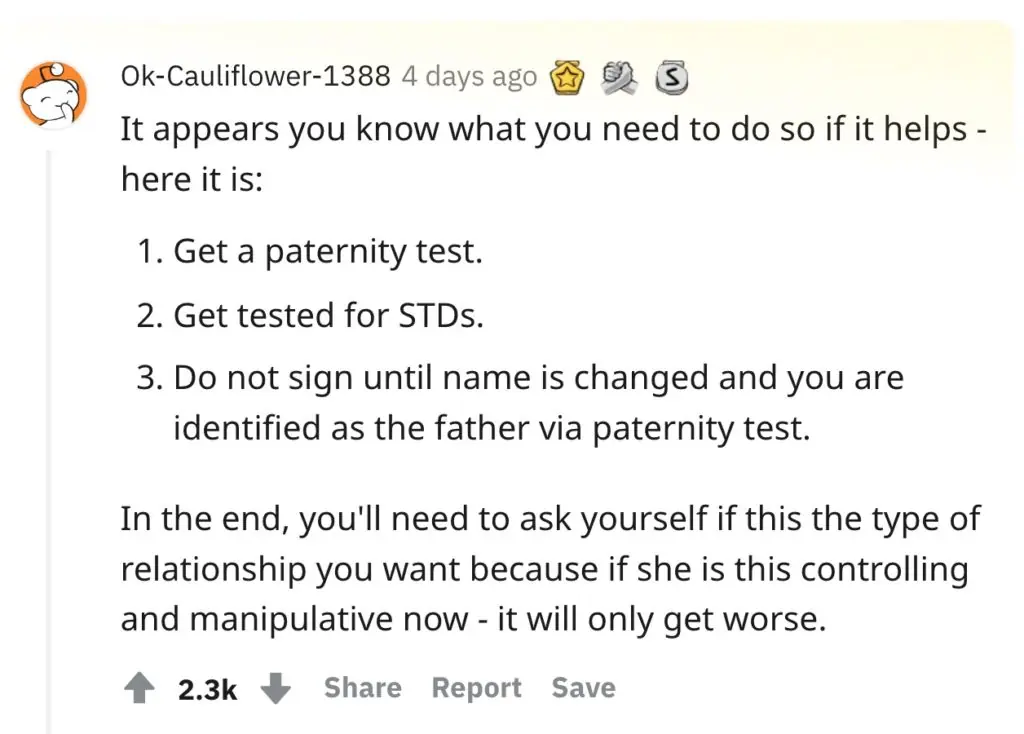Screen dimensions: 1024x734
Task: Click the "4 days ago" timestamp
Action: coord(469,77)
